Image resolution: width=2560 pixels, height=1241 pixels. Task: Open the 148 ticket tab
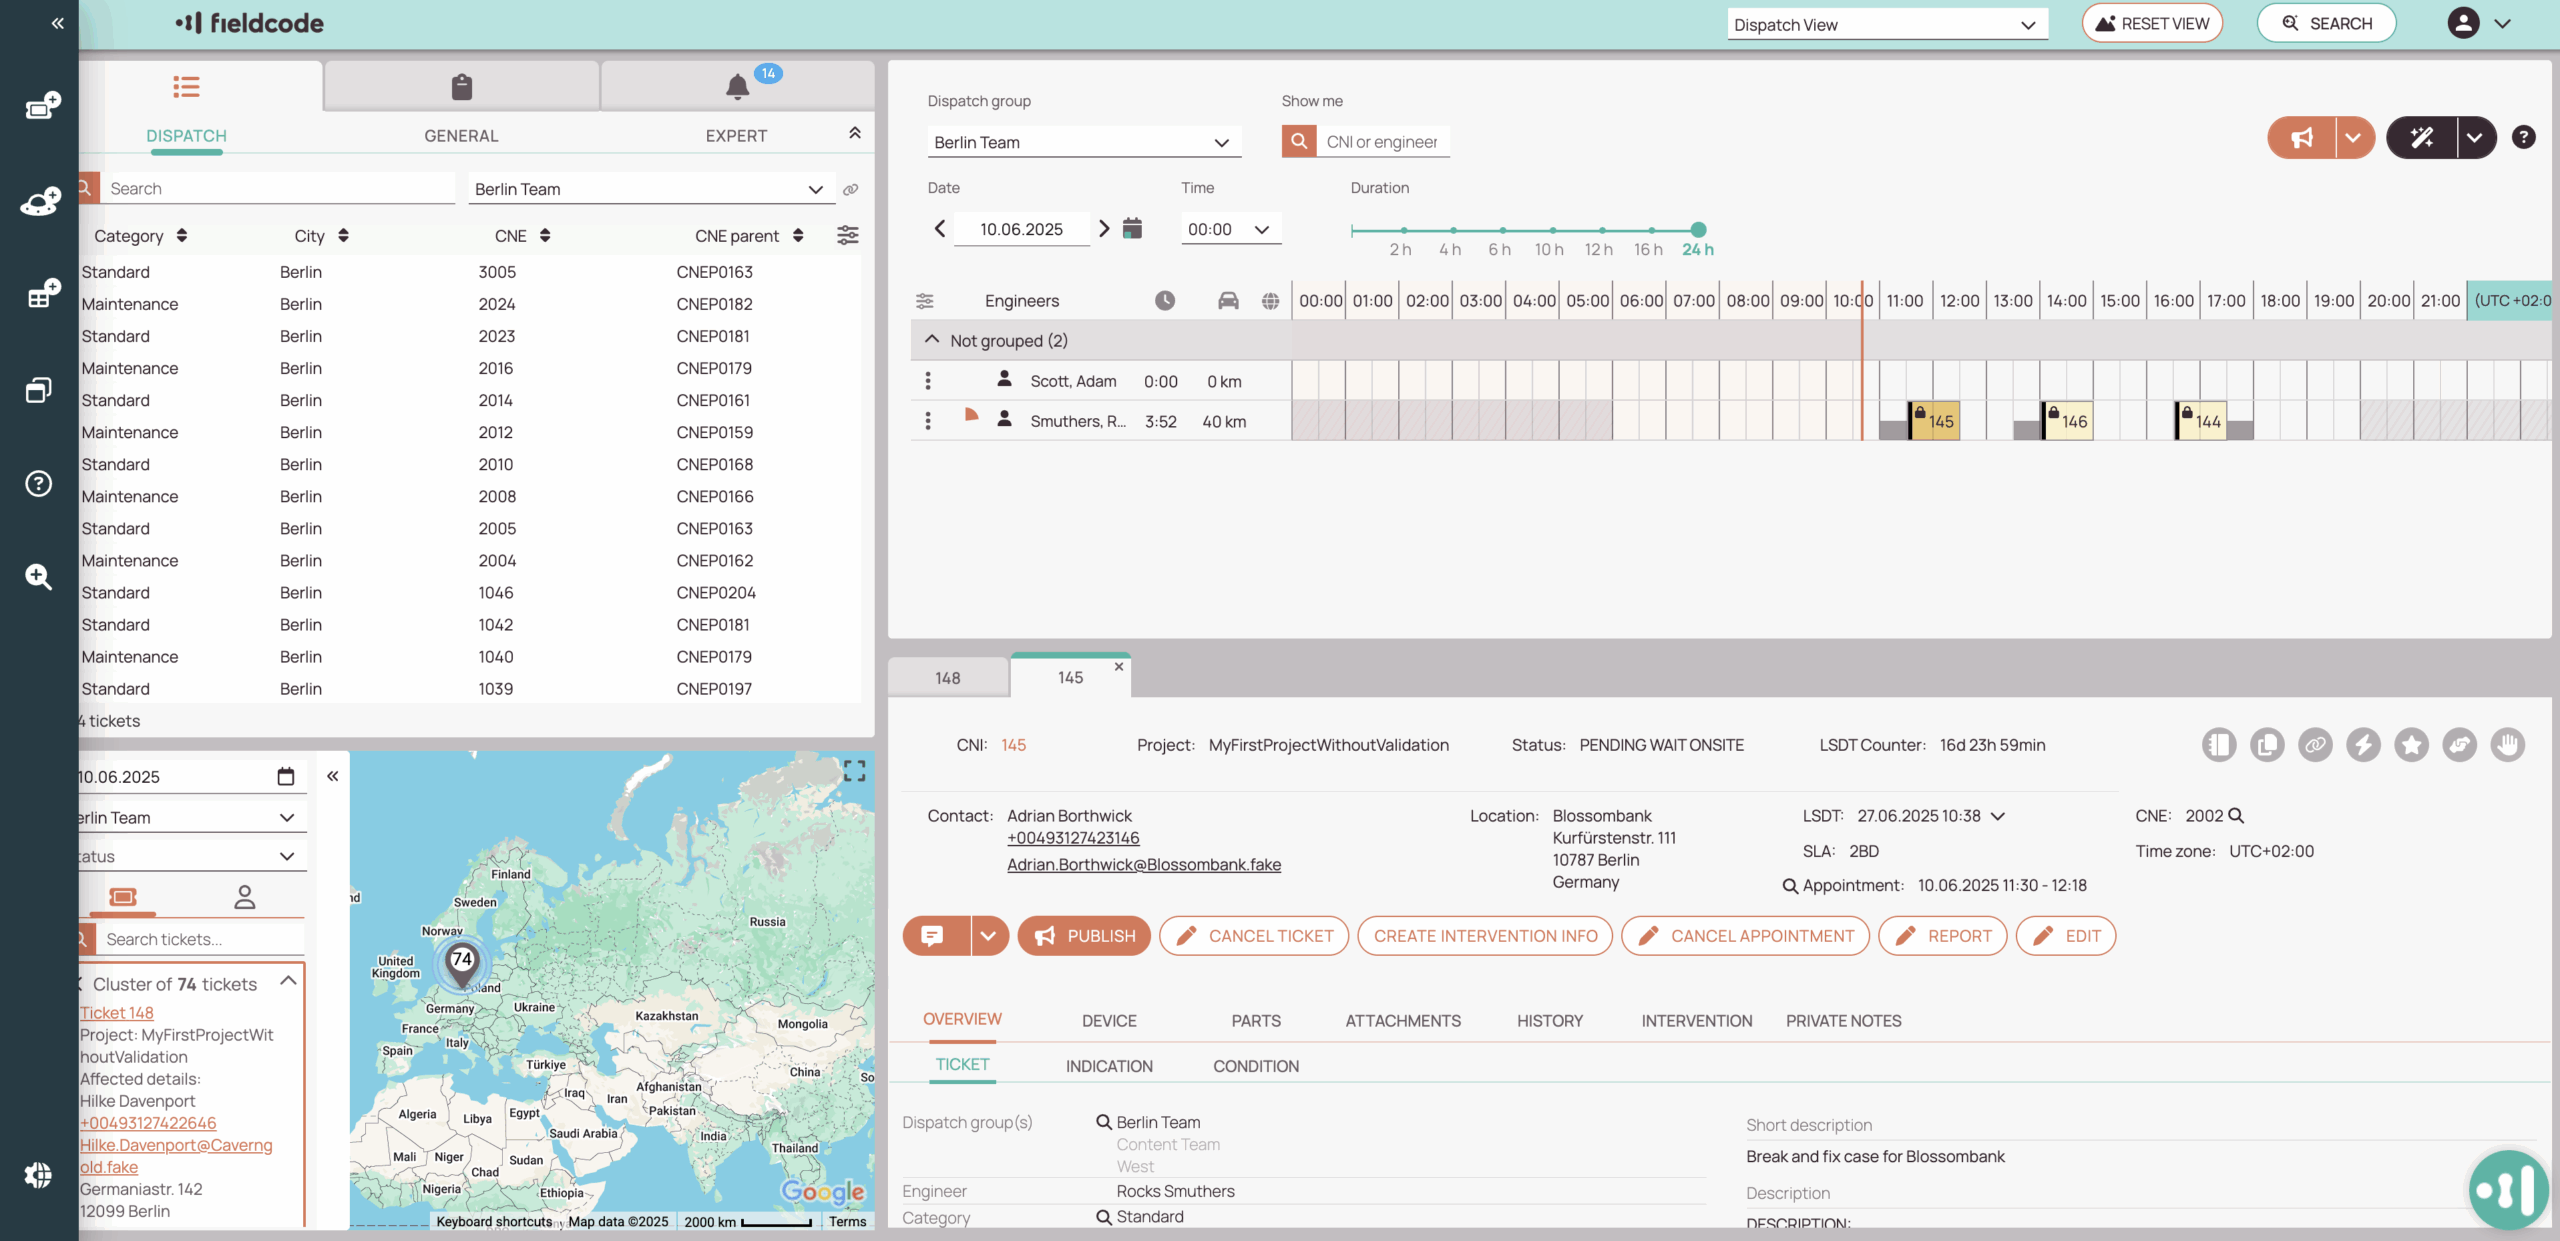(947, 678)
